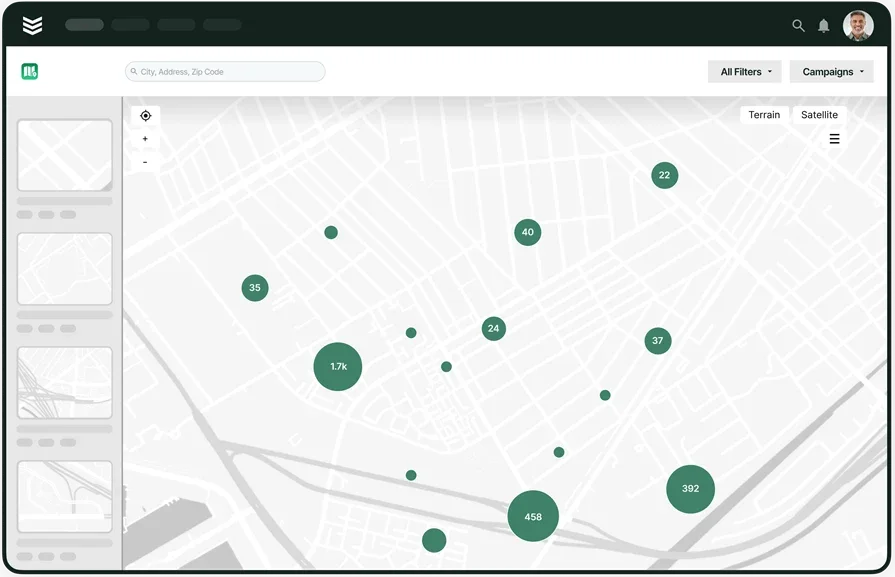Switch map view to Terrain
Viewport: 895px width, 577px height.
[x=765, y=114]
